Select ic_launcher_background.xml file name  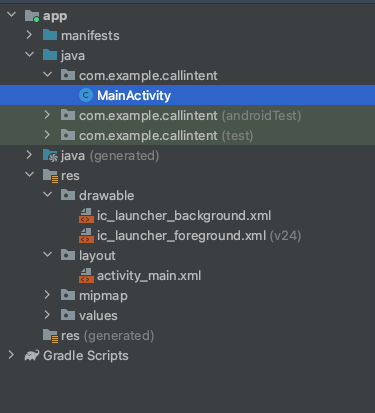click(184, 216)
